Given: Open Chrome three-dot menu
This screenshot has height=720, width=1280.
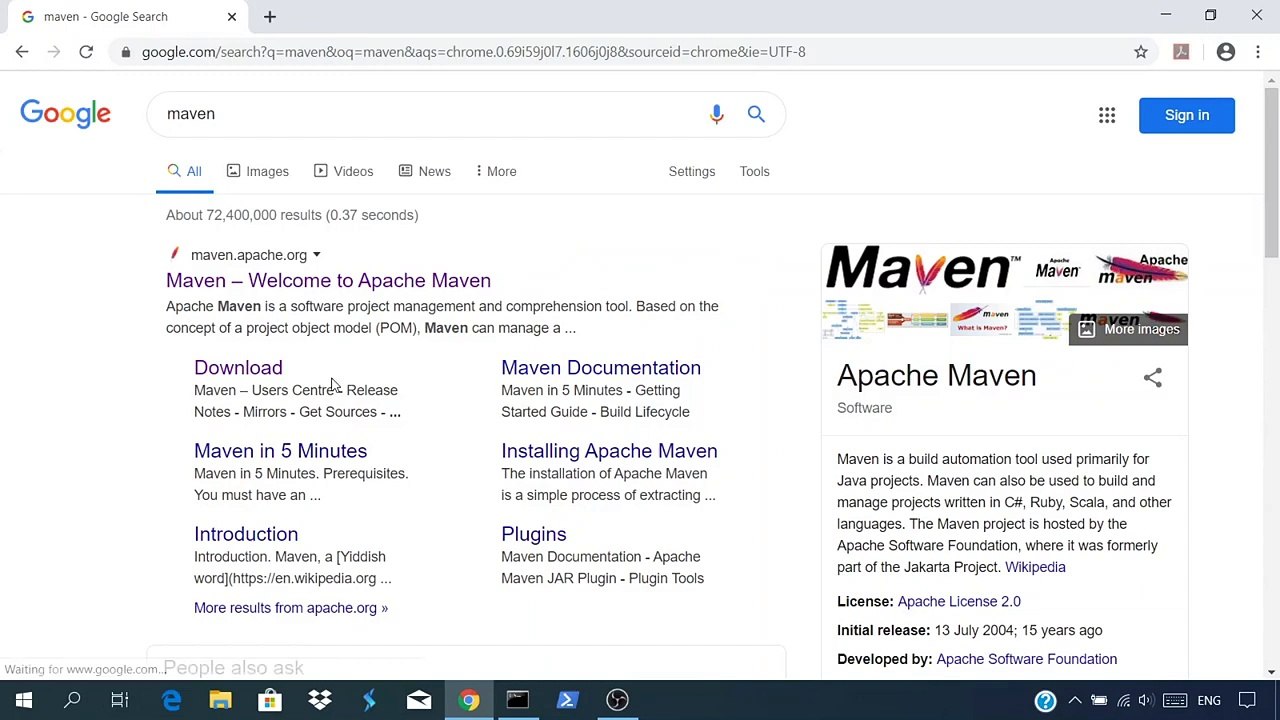Looking at the screenshot, I should pos(1258,52).
